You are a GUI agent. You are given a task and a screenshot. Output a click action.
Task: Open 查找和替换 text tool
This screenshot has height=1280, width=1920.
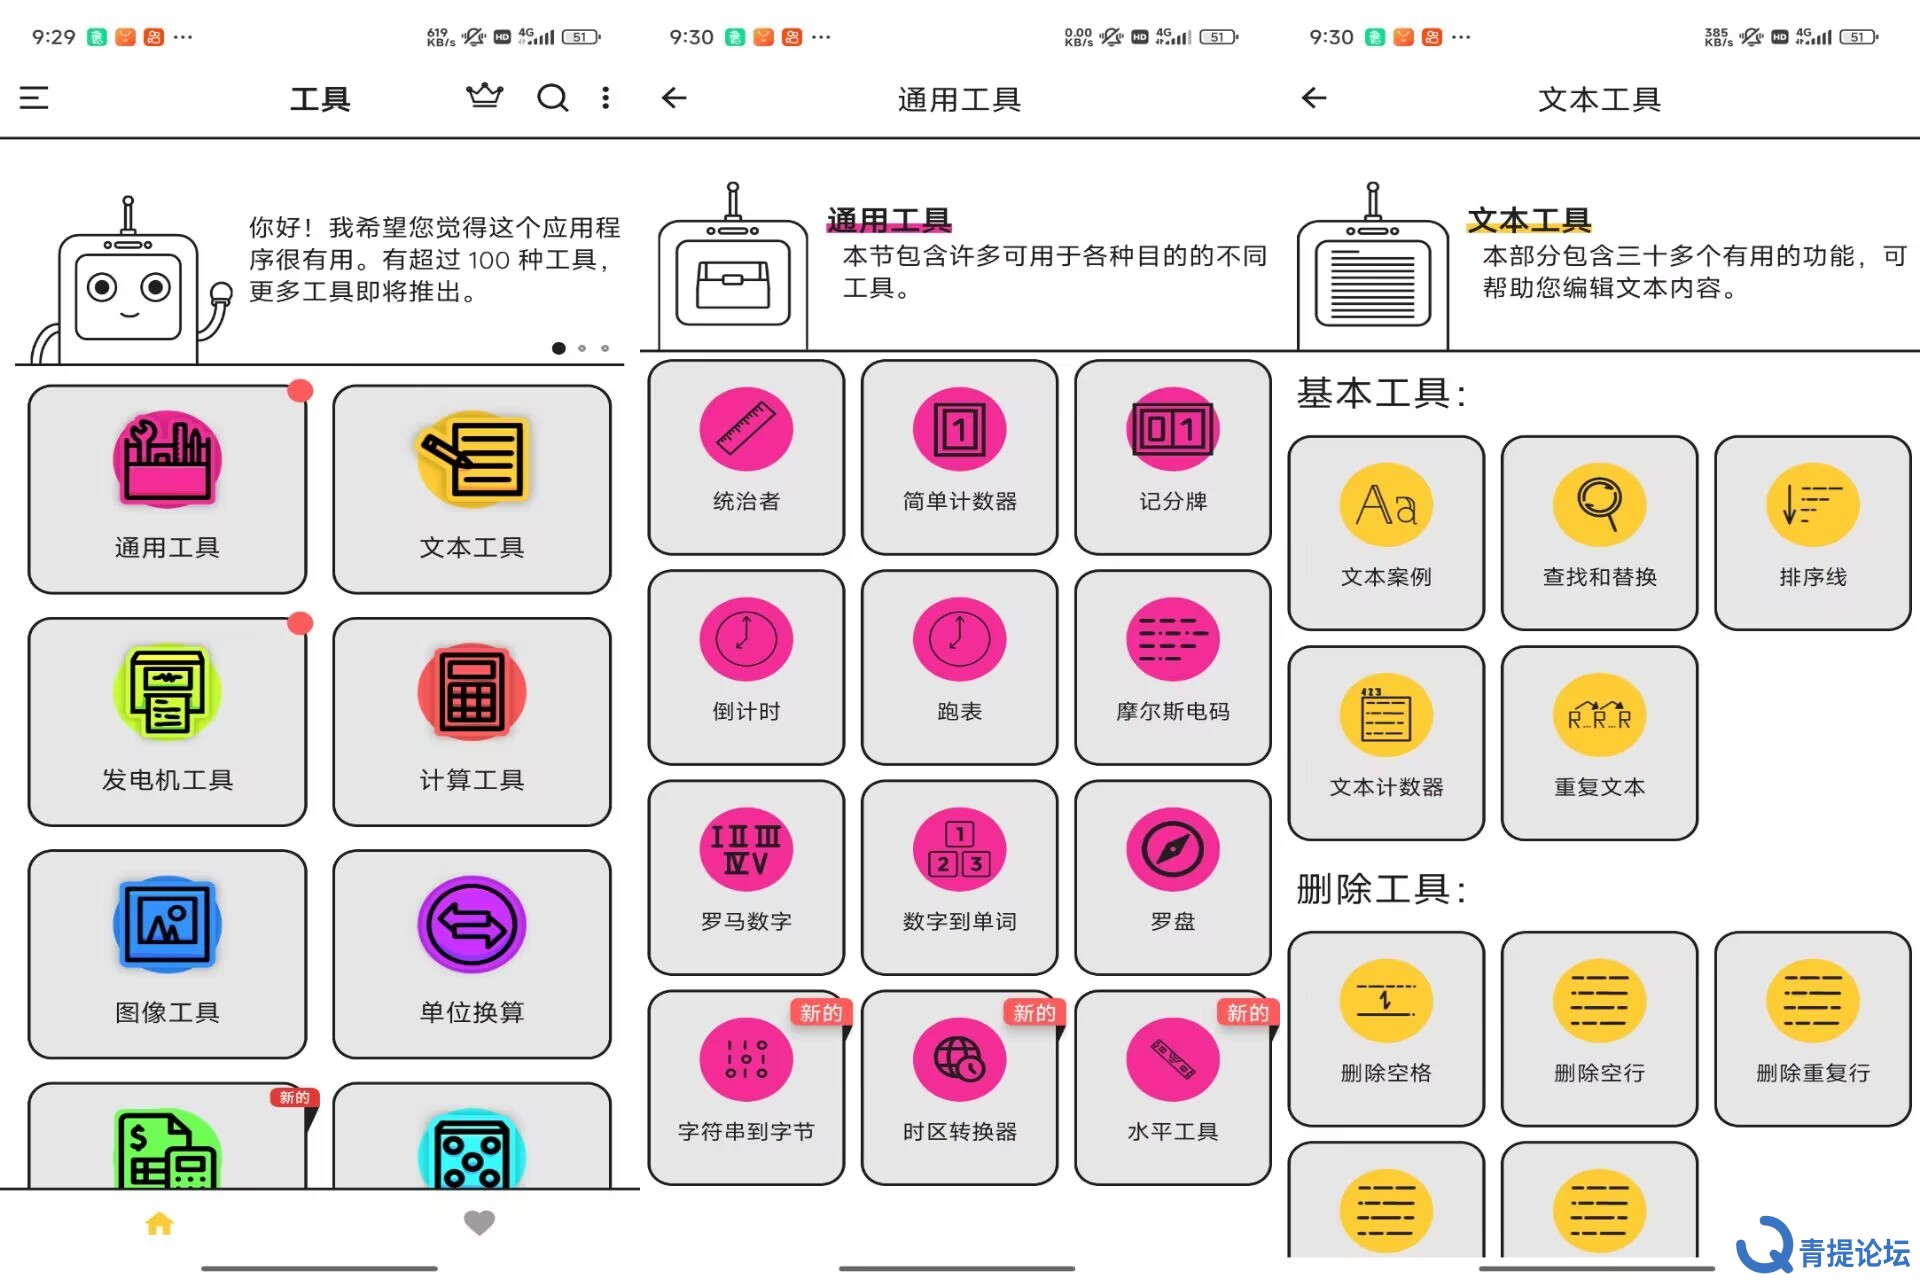coord(1599,533)
